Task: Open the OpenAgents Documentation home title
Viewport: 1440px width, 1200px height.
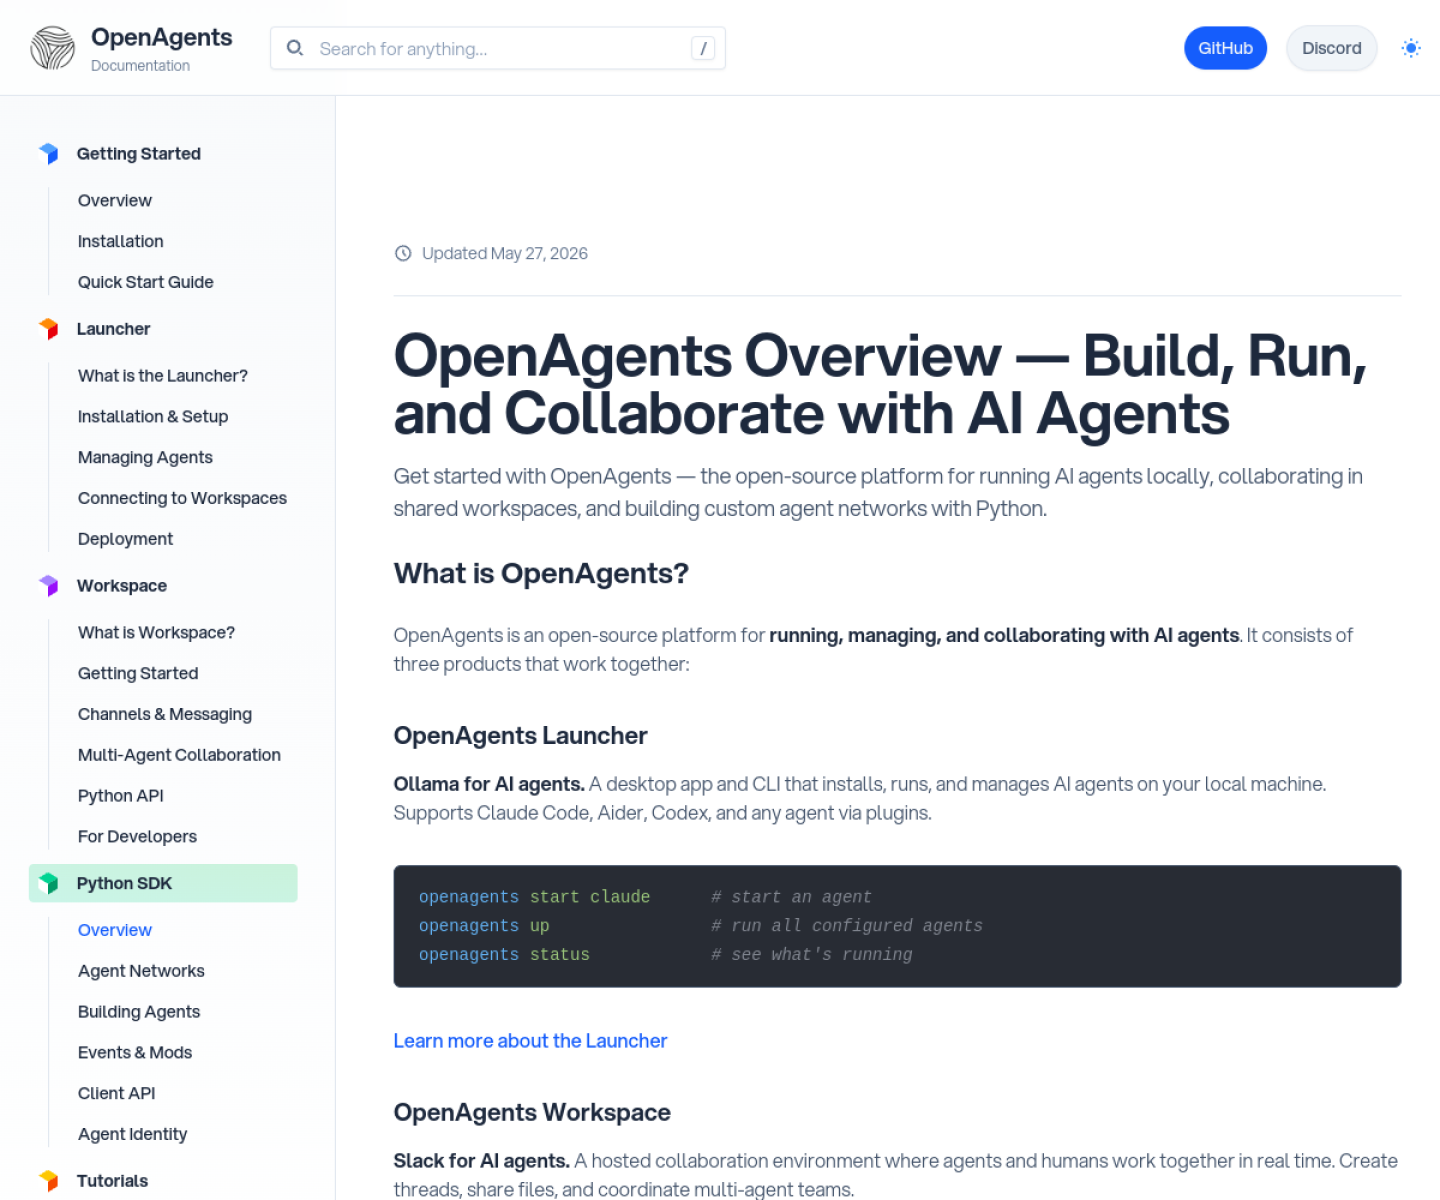Action: tap(161, 48)
